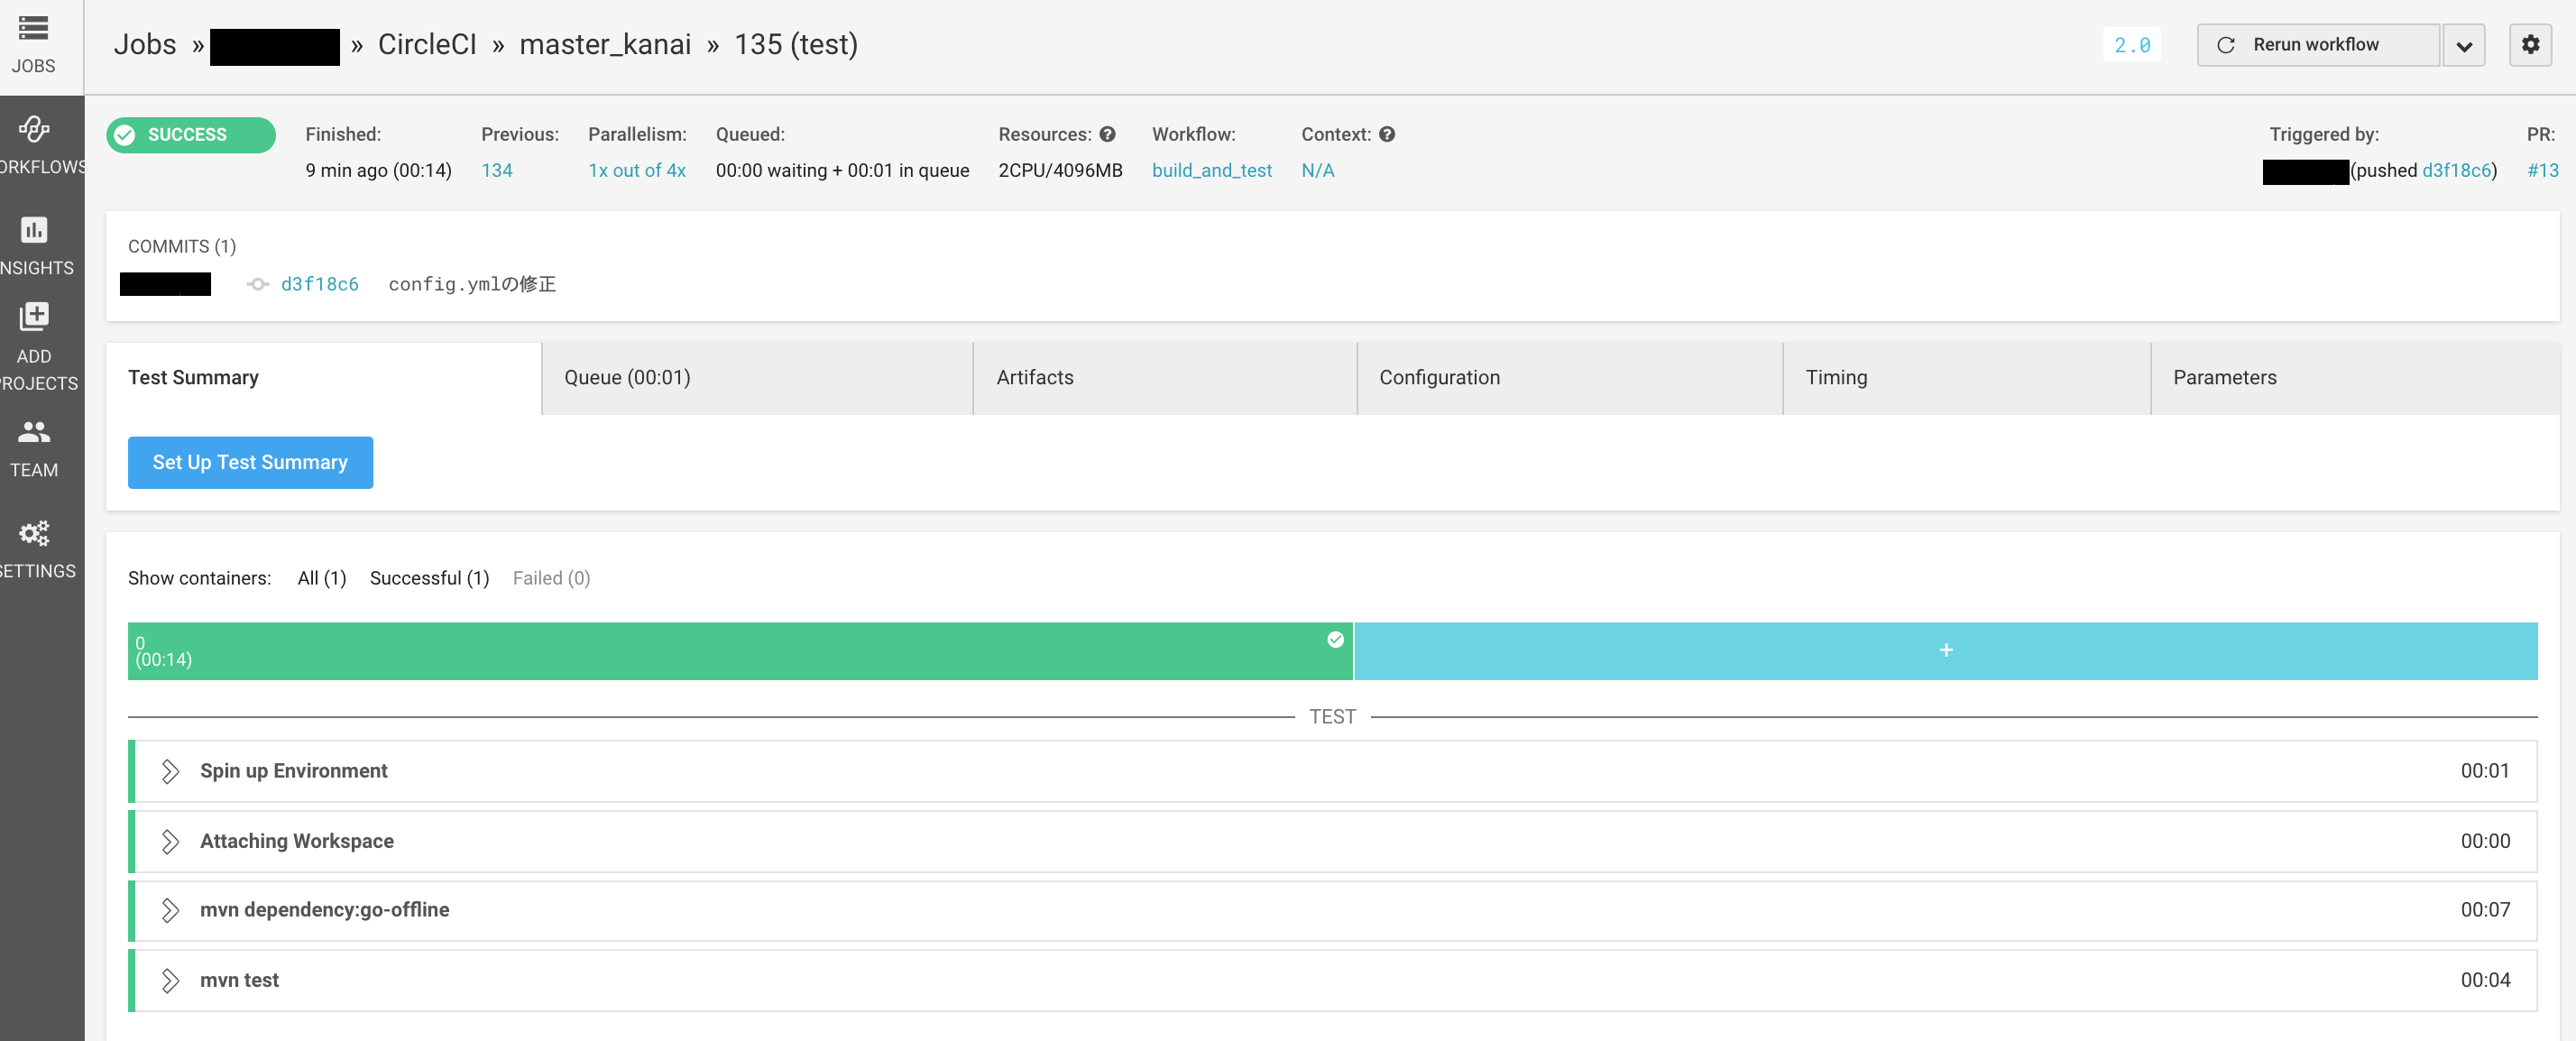
Task: Click the Set Up Test Summary button
Action: 250,462
